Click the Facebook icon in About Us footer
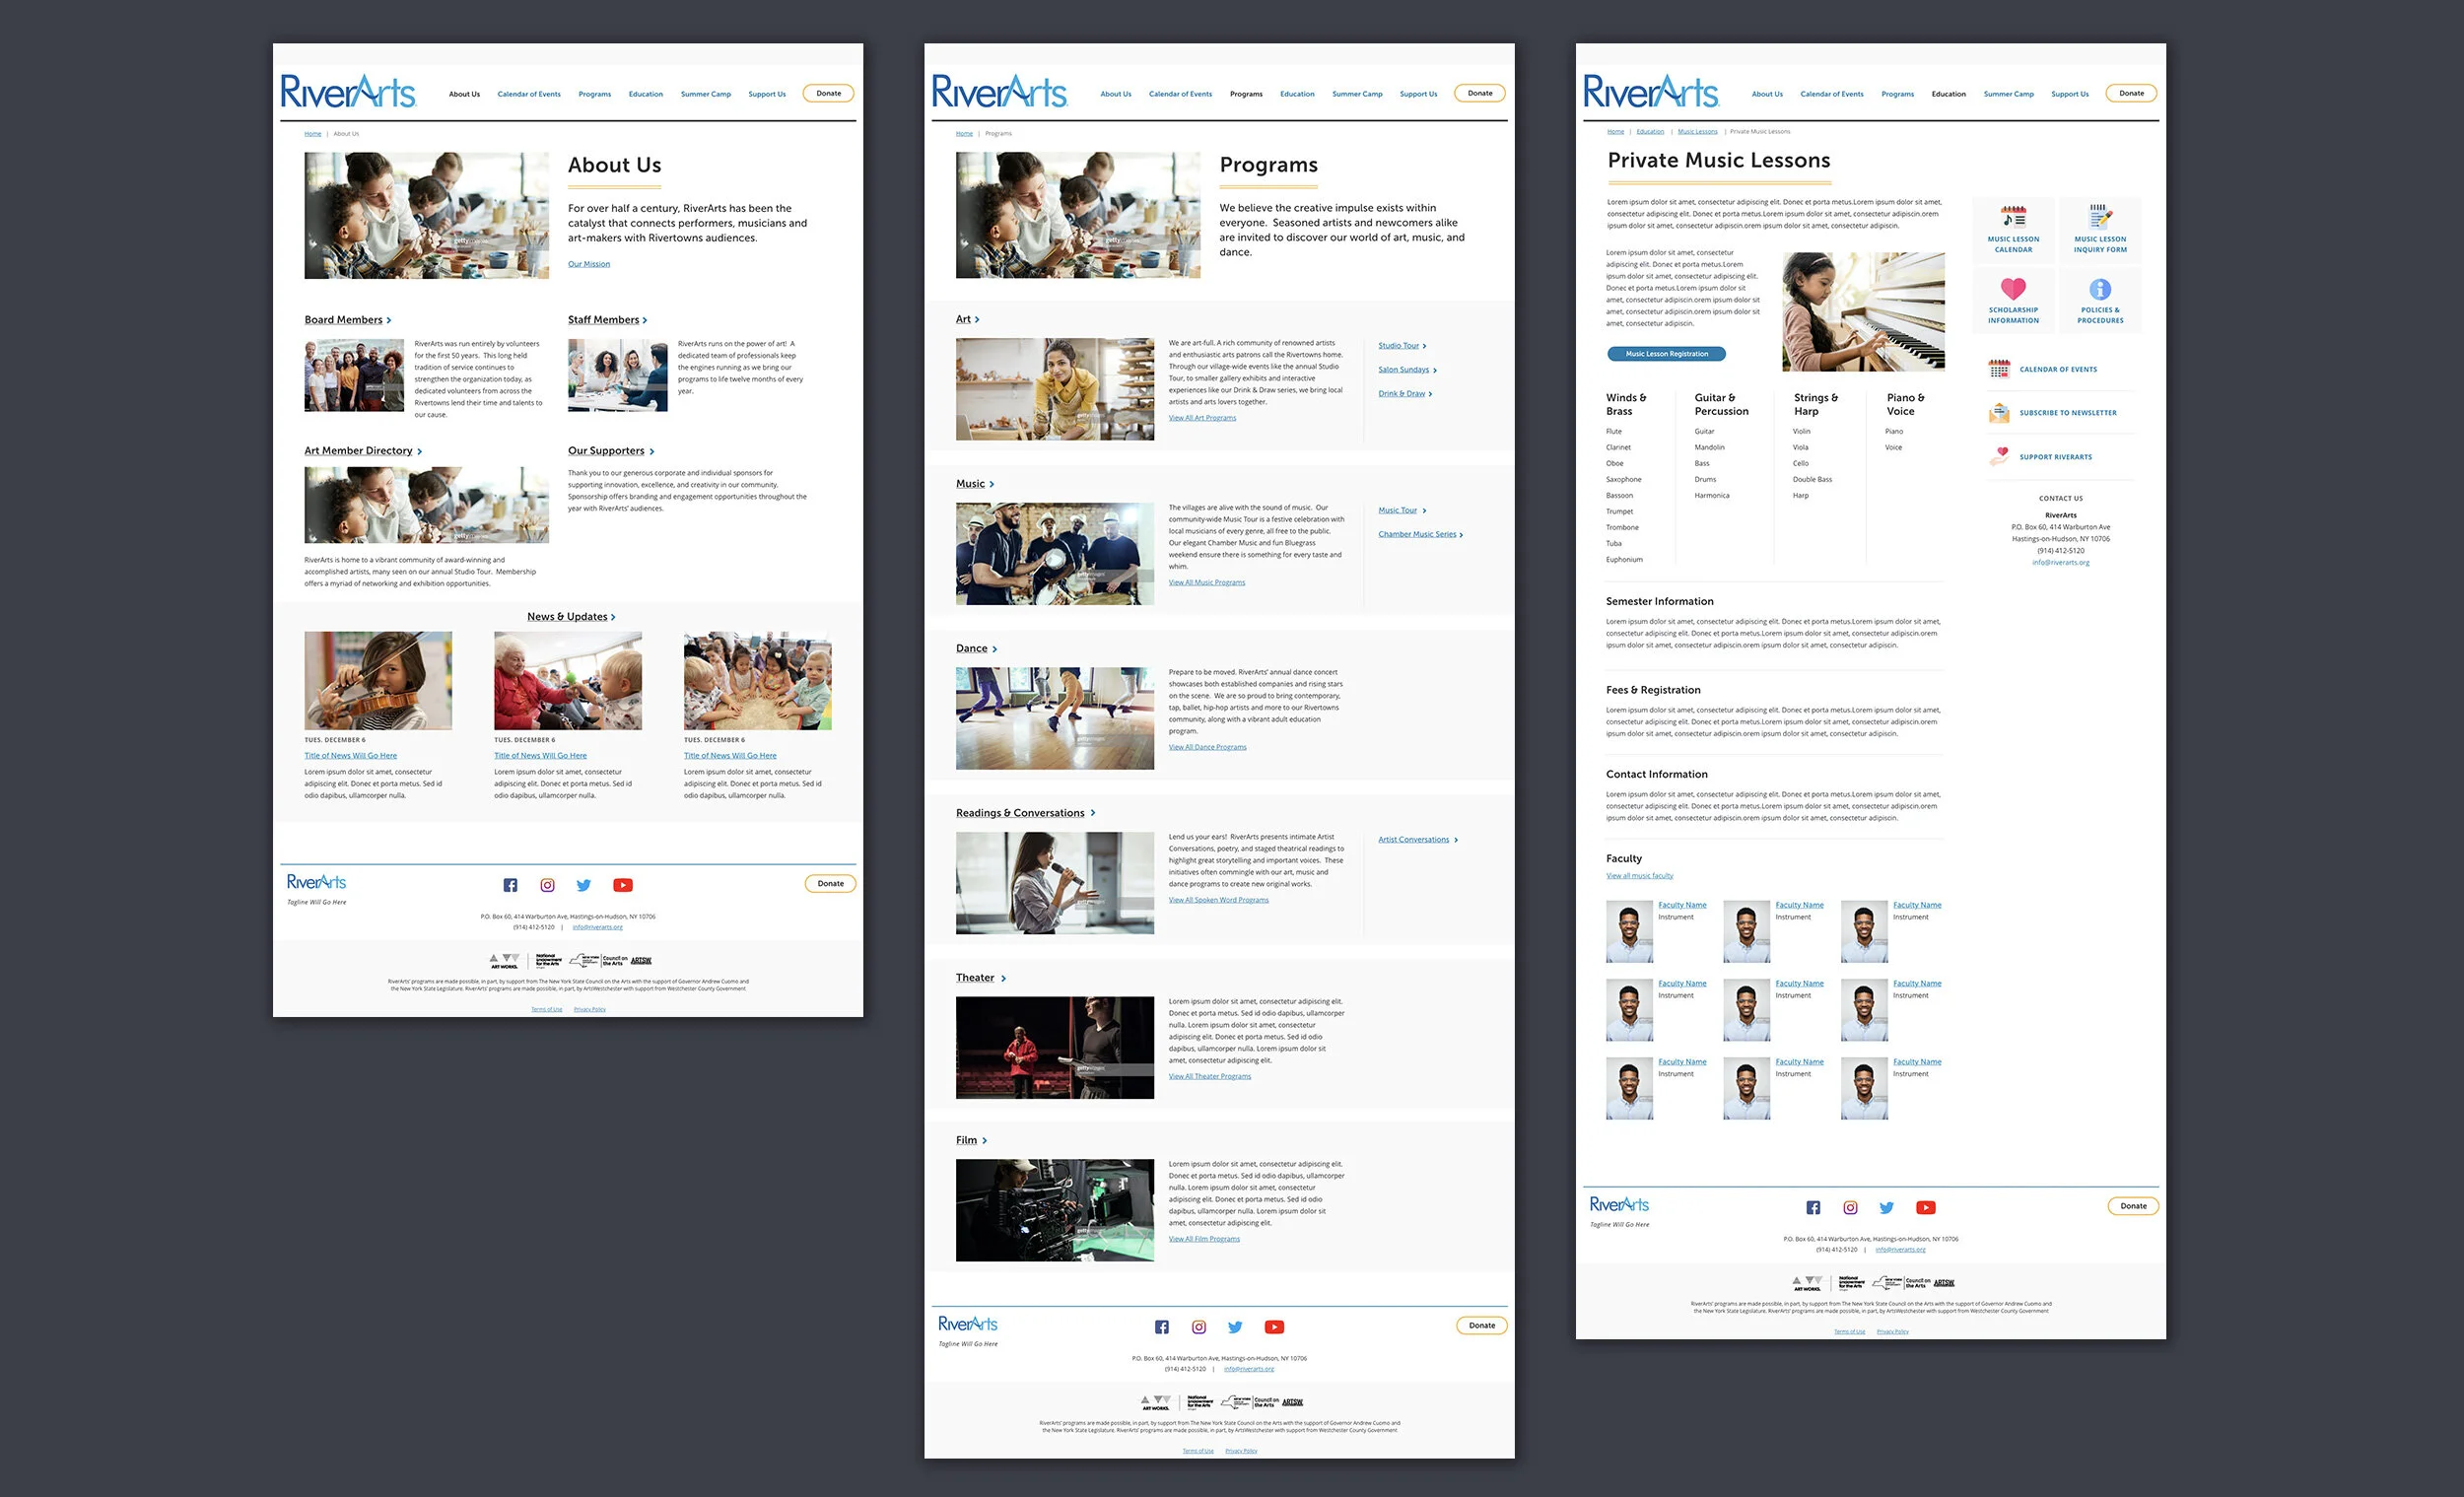The height and width of the screenshot is (1497, 2464). pos(510,885)
